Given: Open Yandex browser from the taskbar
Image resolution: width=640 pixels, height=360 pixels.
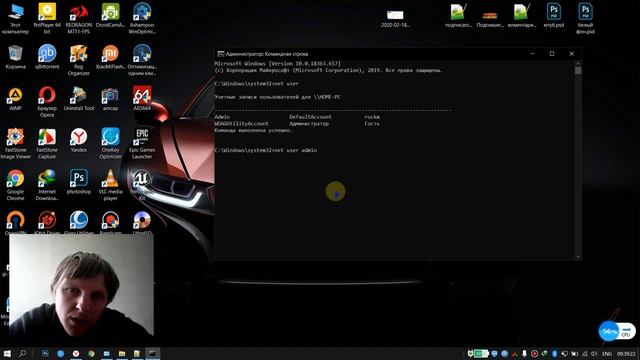Looking at the screenshot, I should (76, 353).
